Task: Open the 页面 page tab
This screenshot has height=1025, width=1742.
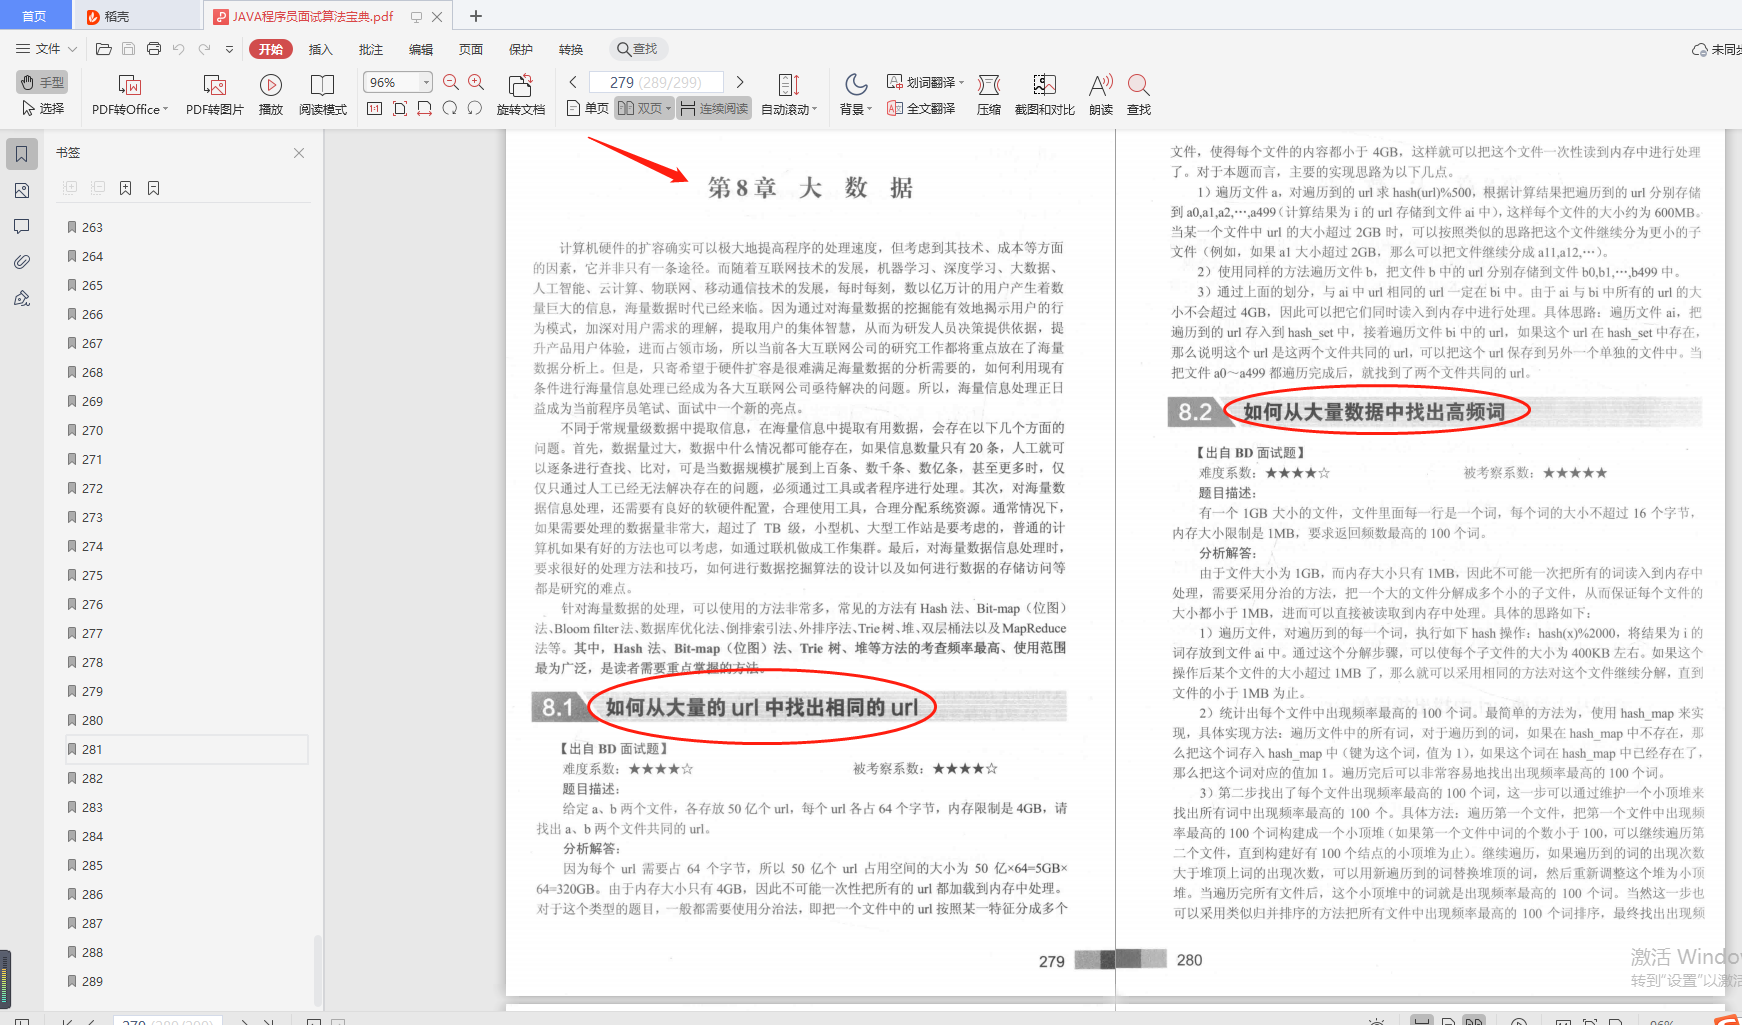Action: pos(471,49)
